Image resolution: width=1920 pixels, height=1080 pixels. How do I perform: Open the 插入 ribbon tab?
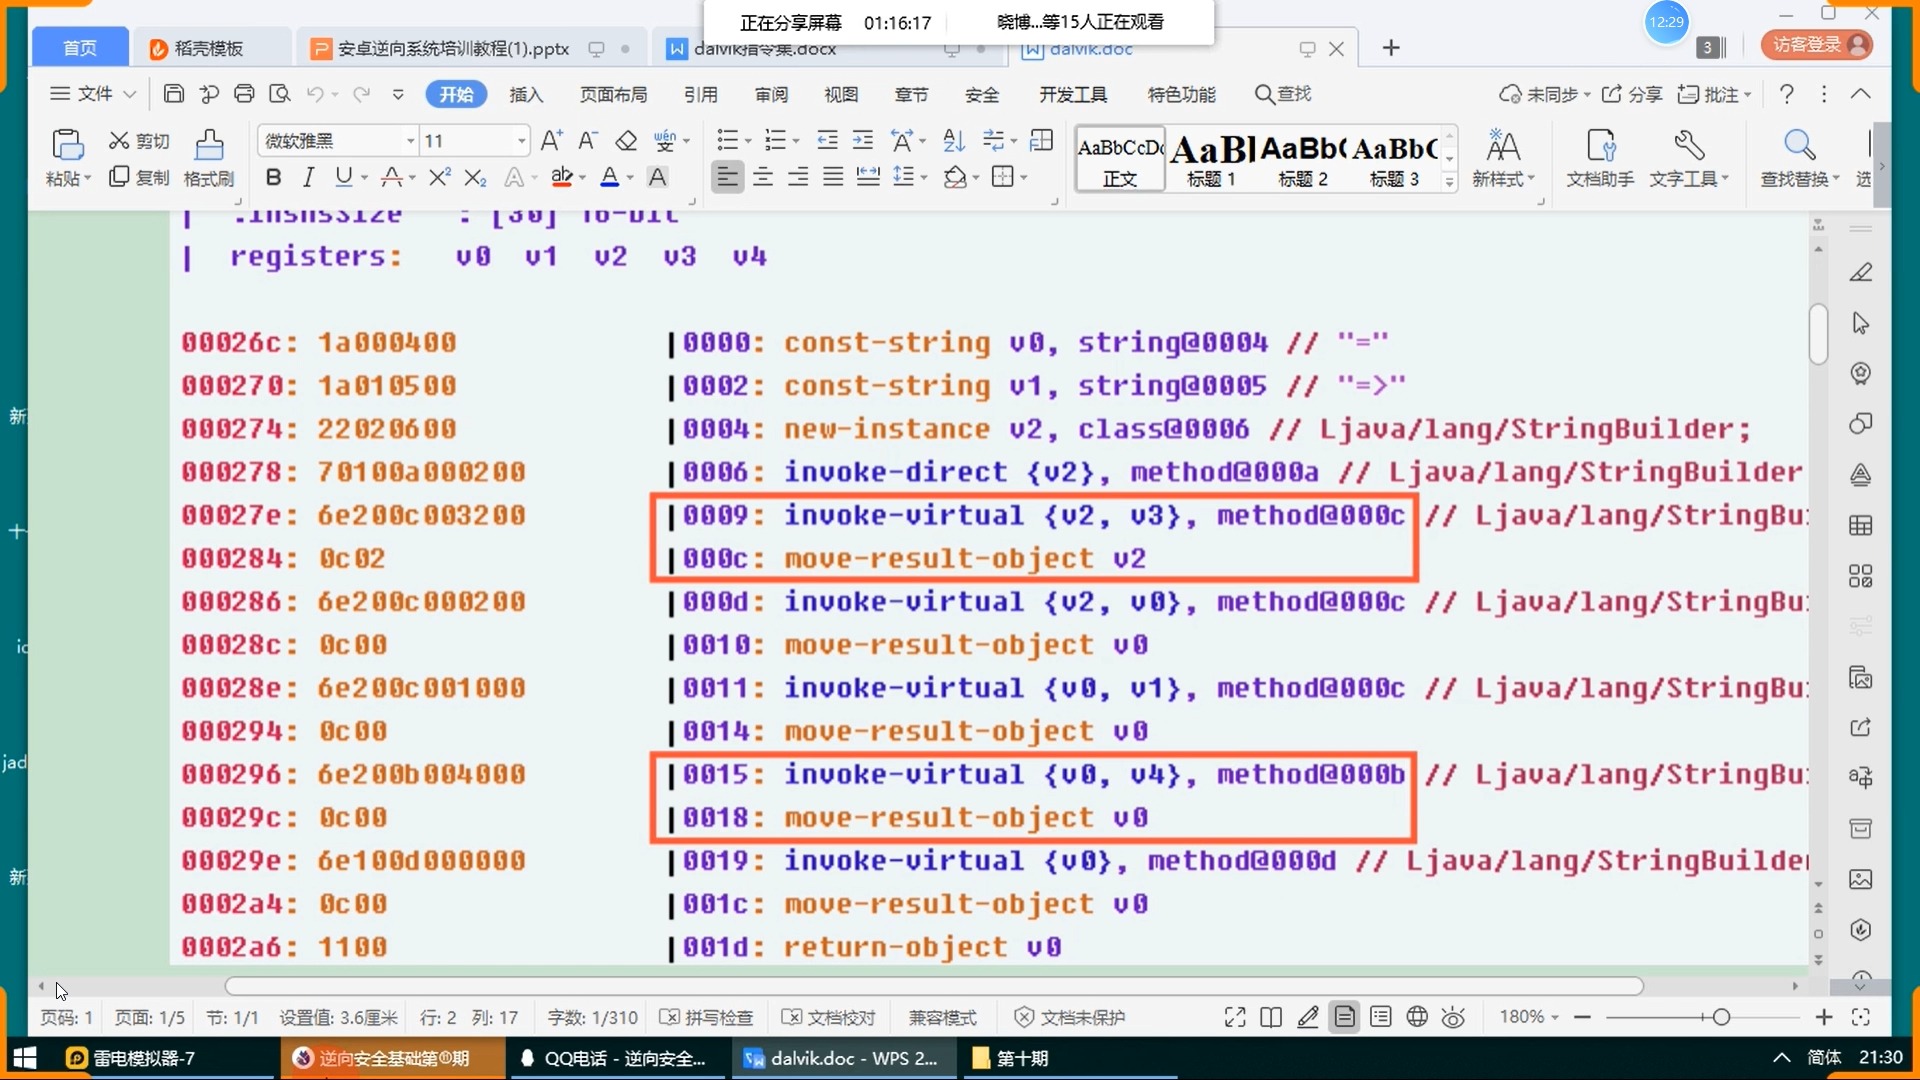526,94
